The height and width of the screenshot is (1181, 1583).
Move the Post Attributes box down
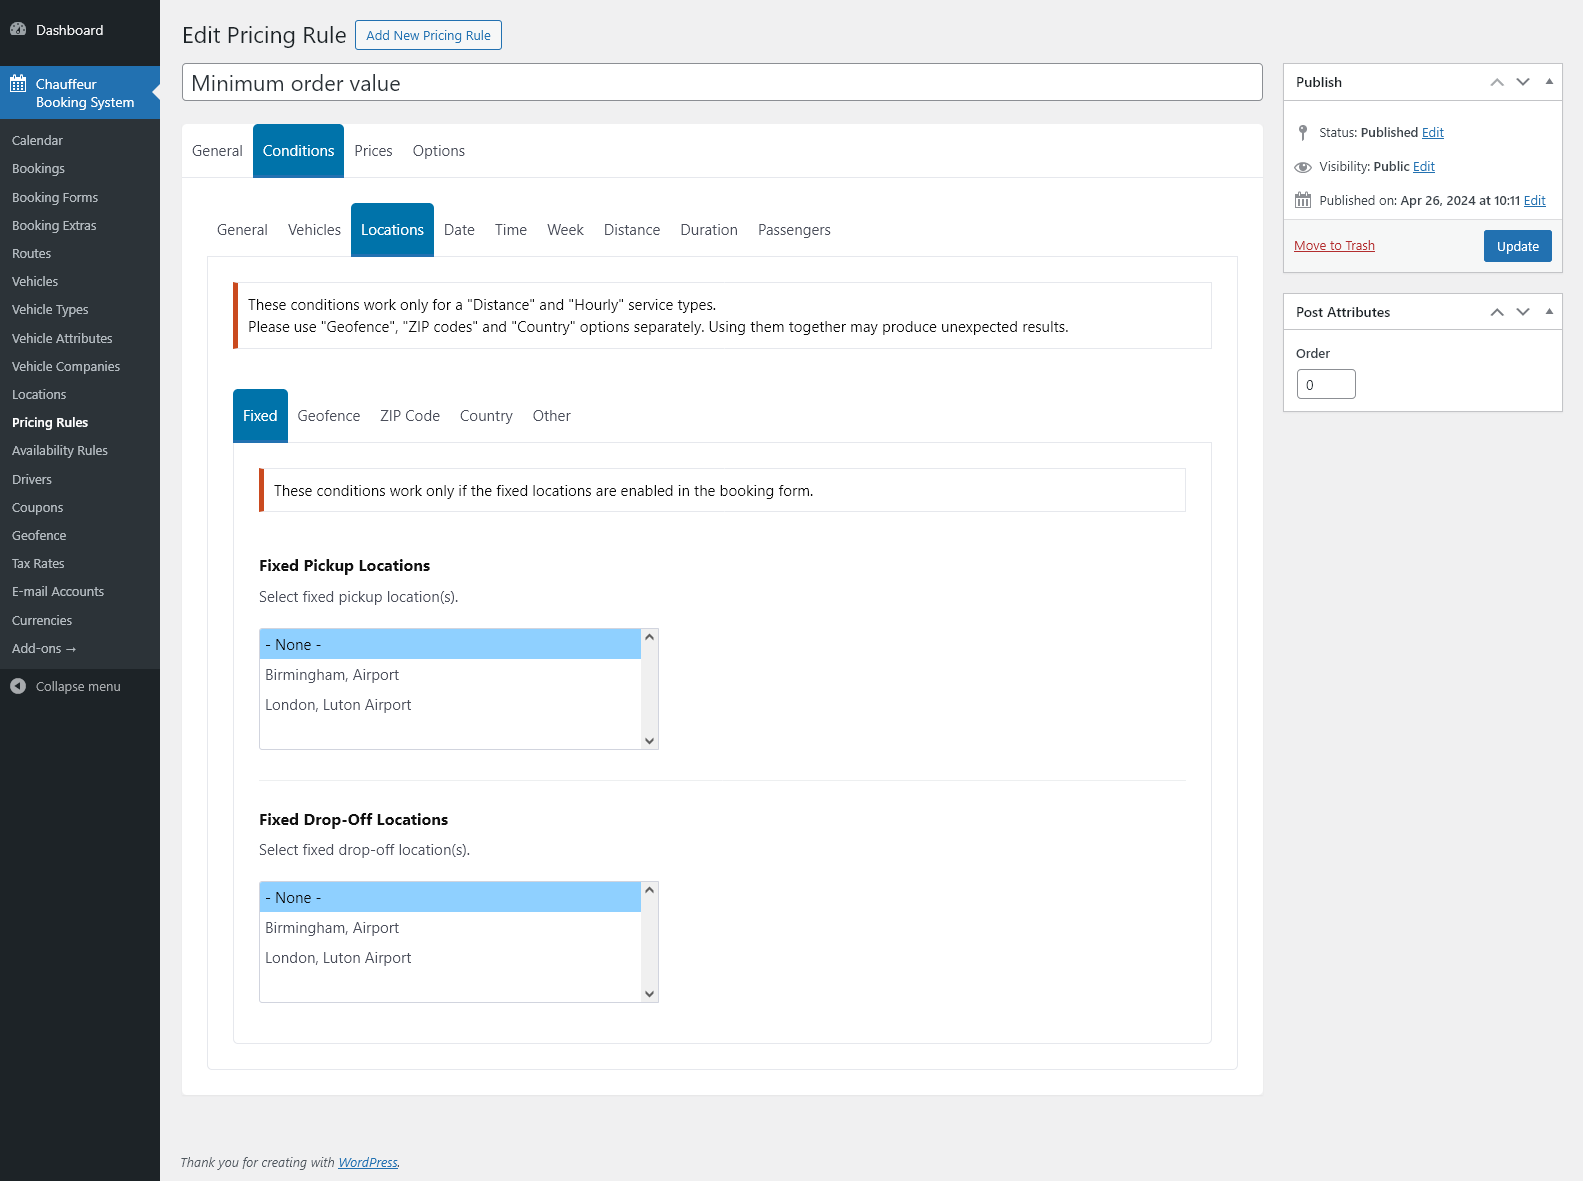point(1523,312)
